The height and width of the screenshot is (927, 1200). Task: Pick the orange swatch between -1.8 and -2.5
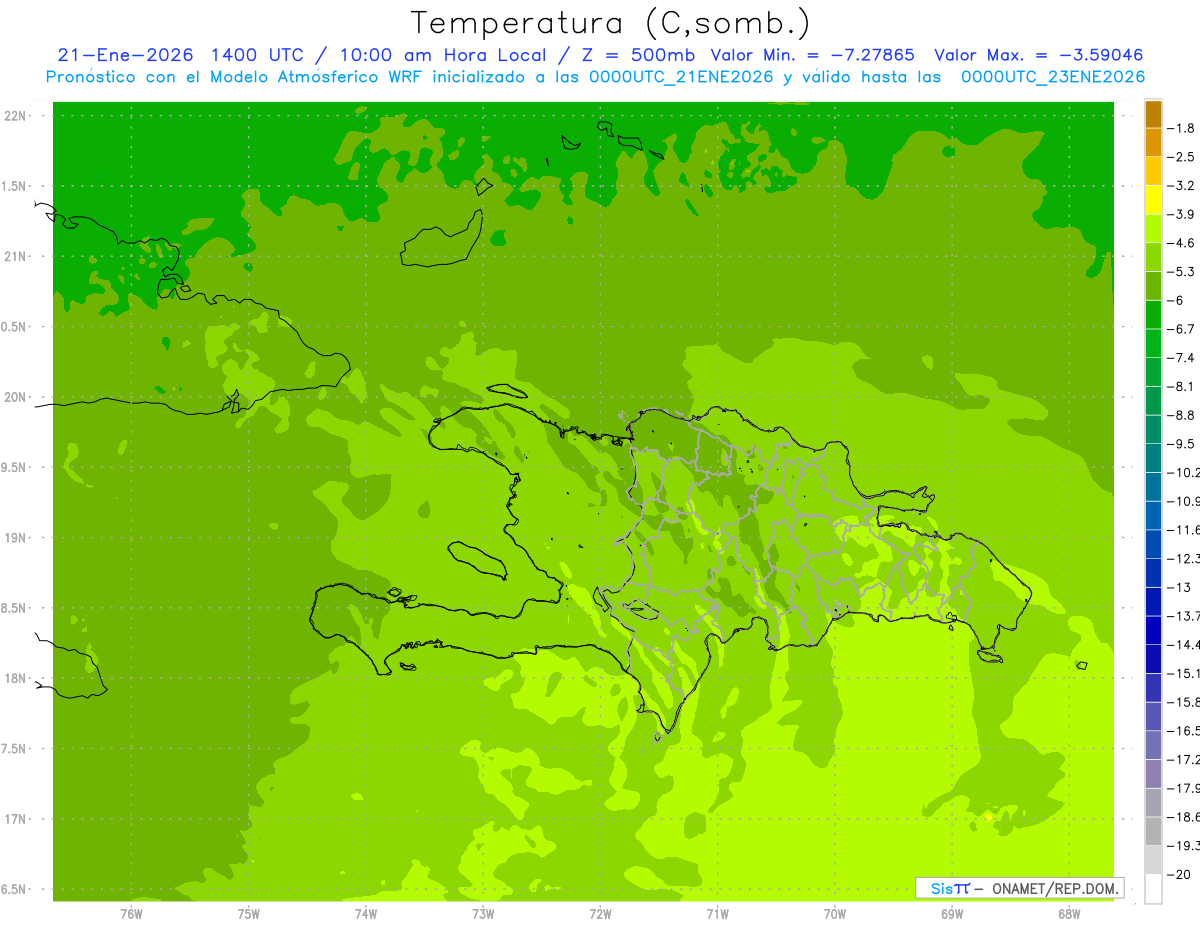(1153, 143)
